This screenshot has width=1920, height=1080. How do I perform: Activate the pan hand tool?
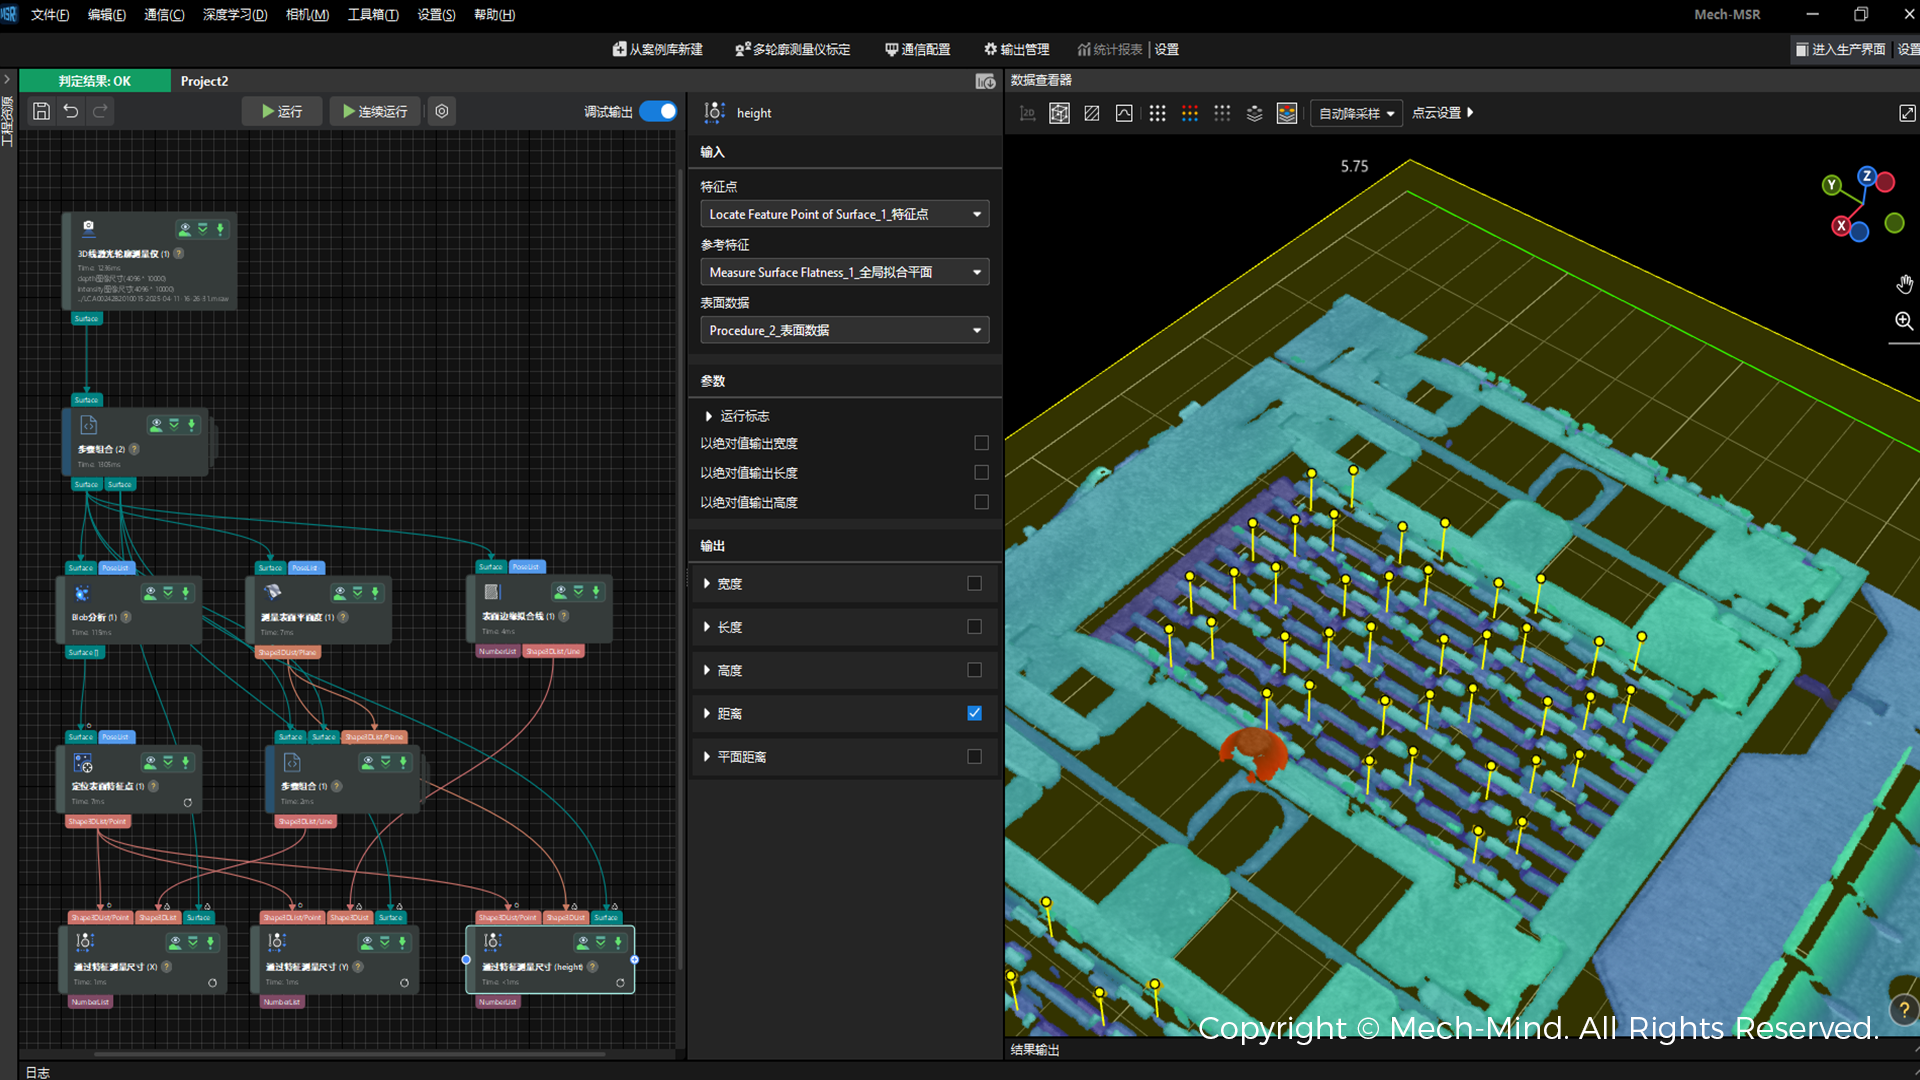[1904, 284]
